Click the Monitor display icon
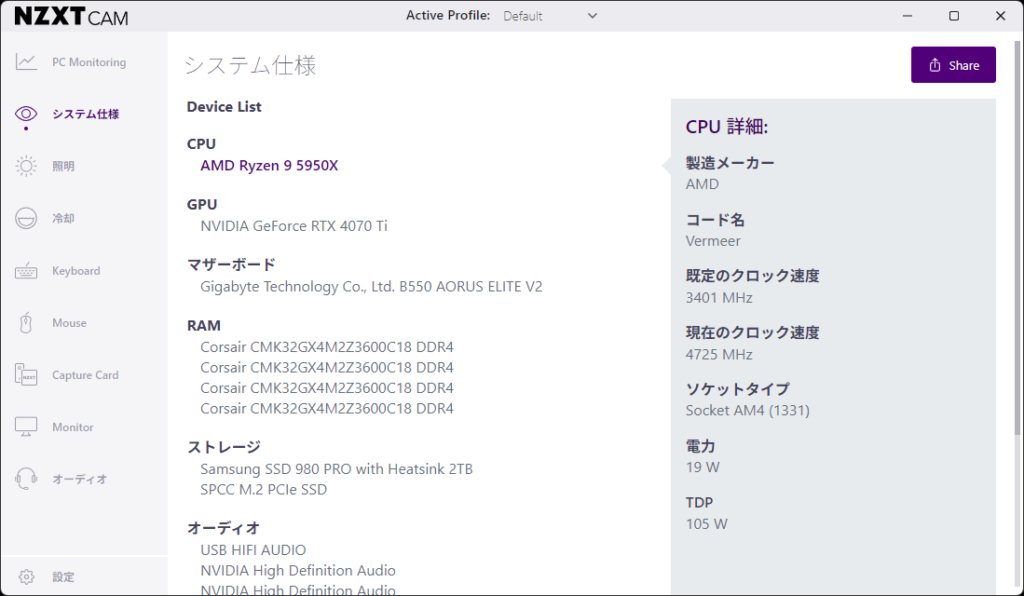 pyautogui.click(x=26, y=427)
